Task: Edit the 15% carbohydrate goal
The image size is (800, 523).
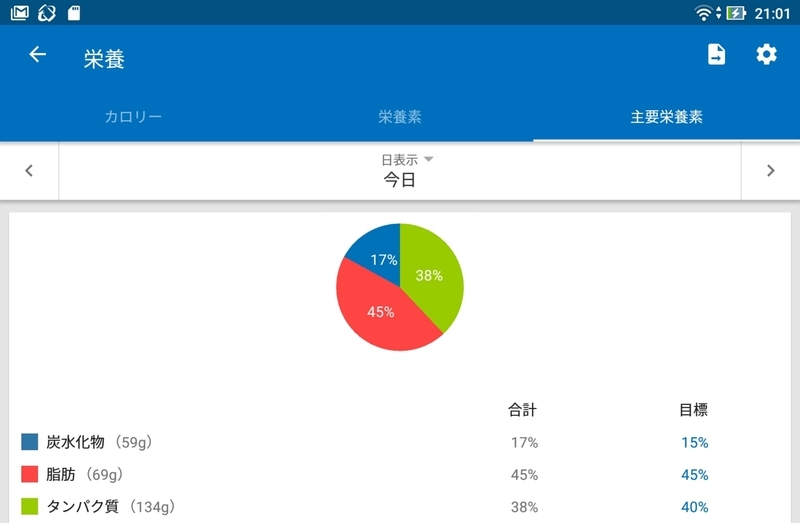Action: tap(694, 442)
